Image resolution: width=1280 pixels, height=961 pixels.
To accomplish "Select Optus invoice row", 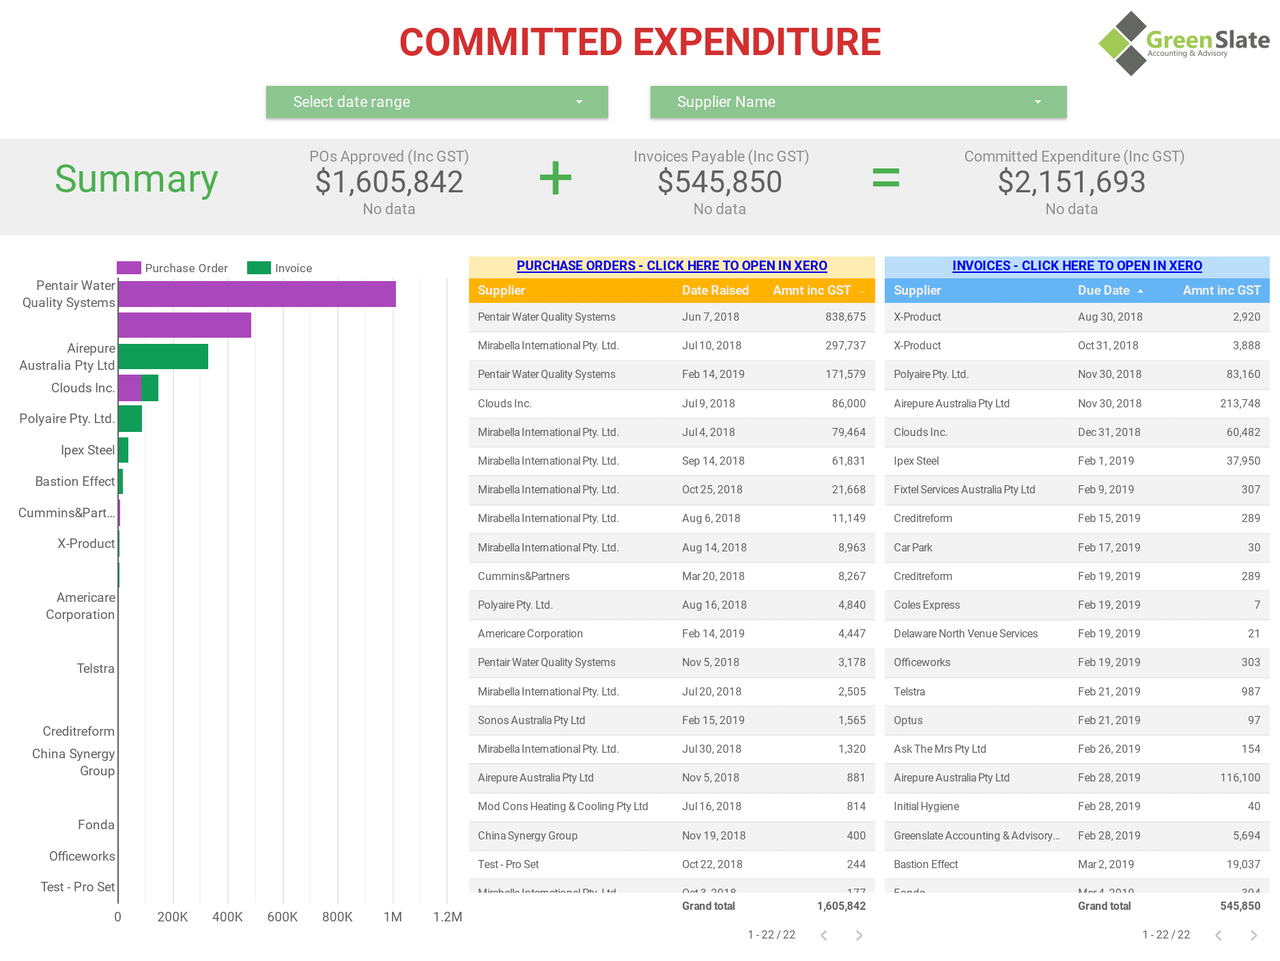I will pyautogui.click(x=1077, y=720).
